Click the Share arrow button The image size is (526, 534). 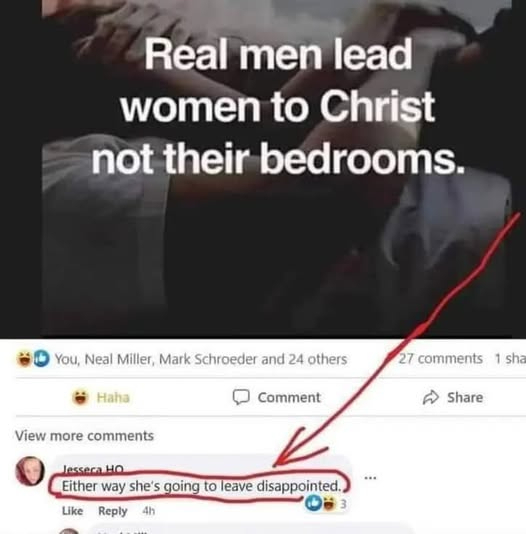click(453, 397)
